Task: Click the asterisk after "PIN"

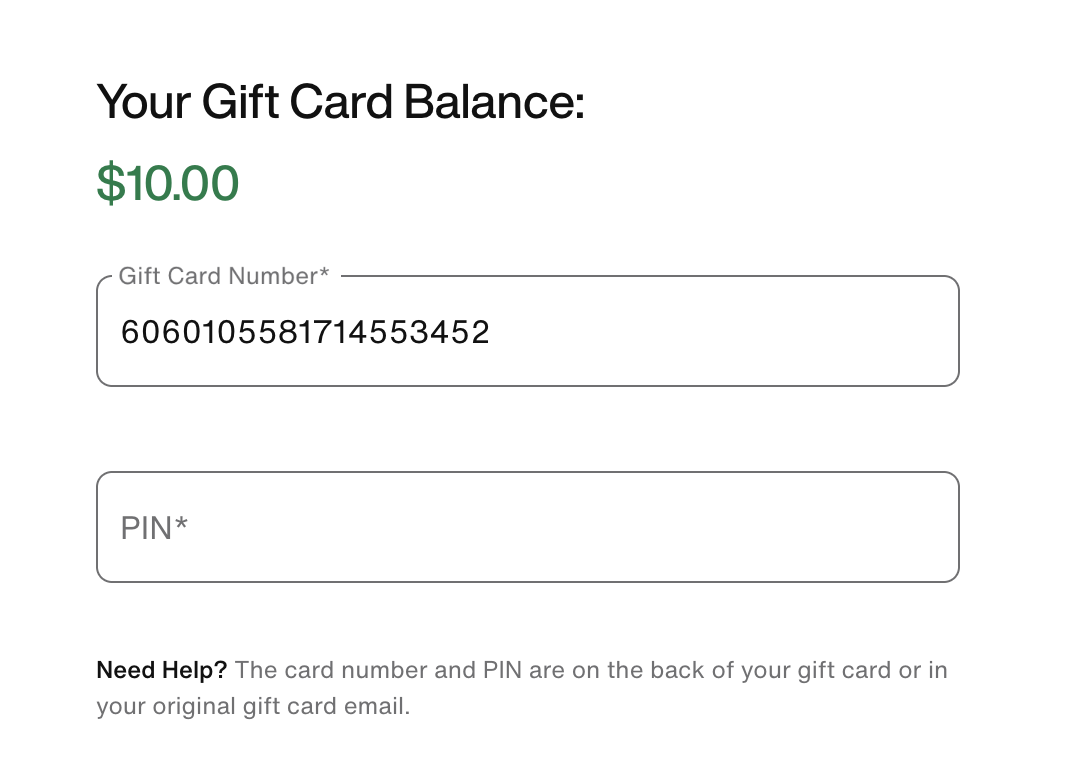Action: pyautogui.click(x=182, y=524)
